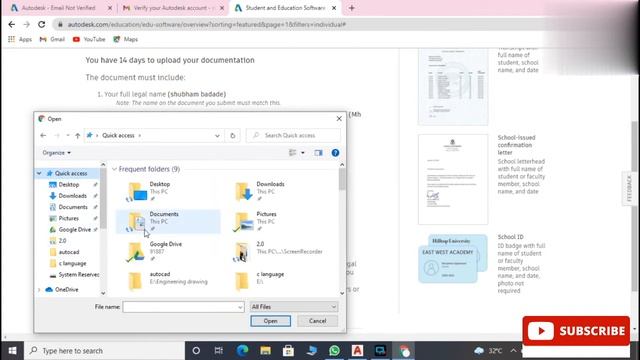This screenshot has width=640, height=360.
Task: Select Google Drive in navigation pane
Action: 74,230
